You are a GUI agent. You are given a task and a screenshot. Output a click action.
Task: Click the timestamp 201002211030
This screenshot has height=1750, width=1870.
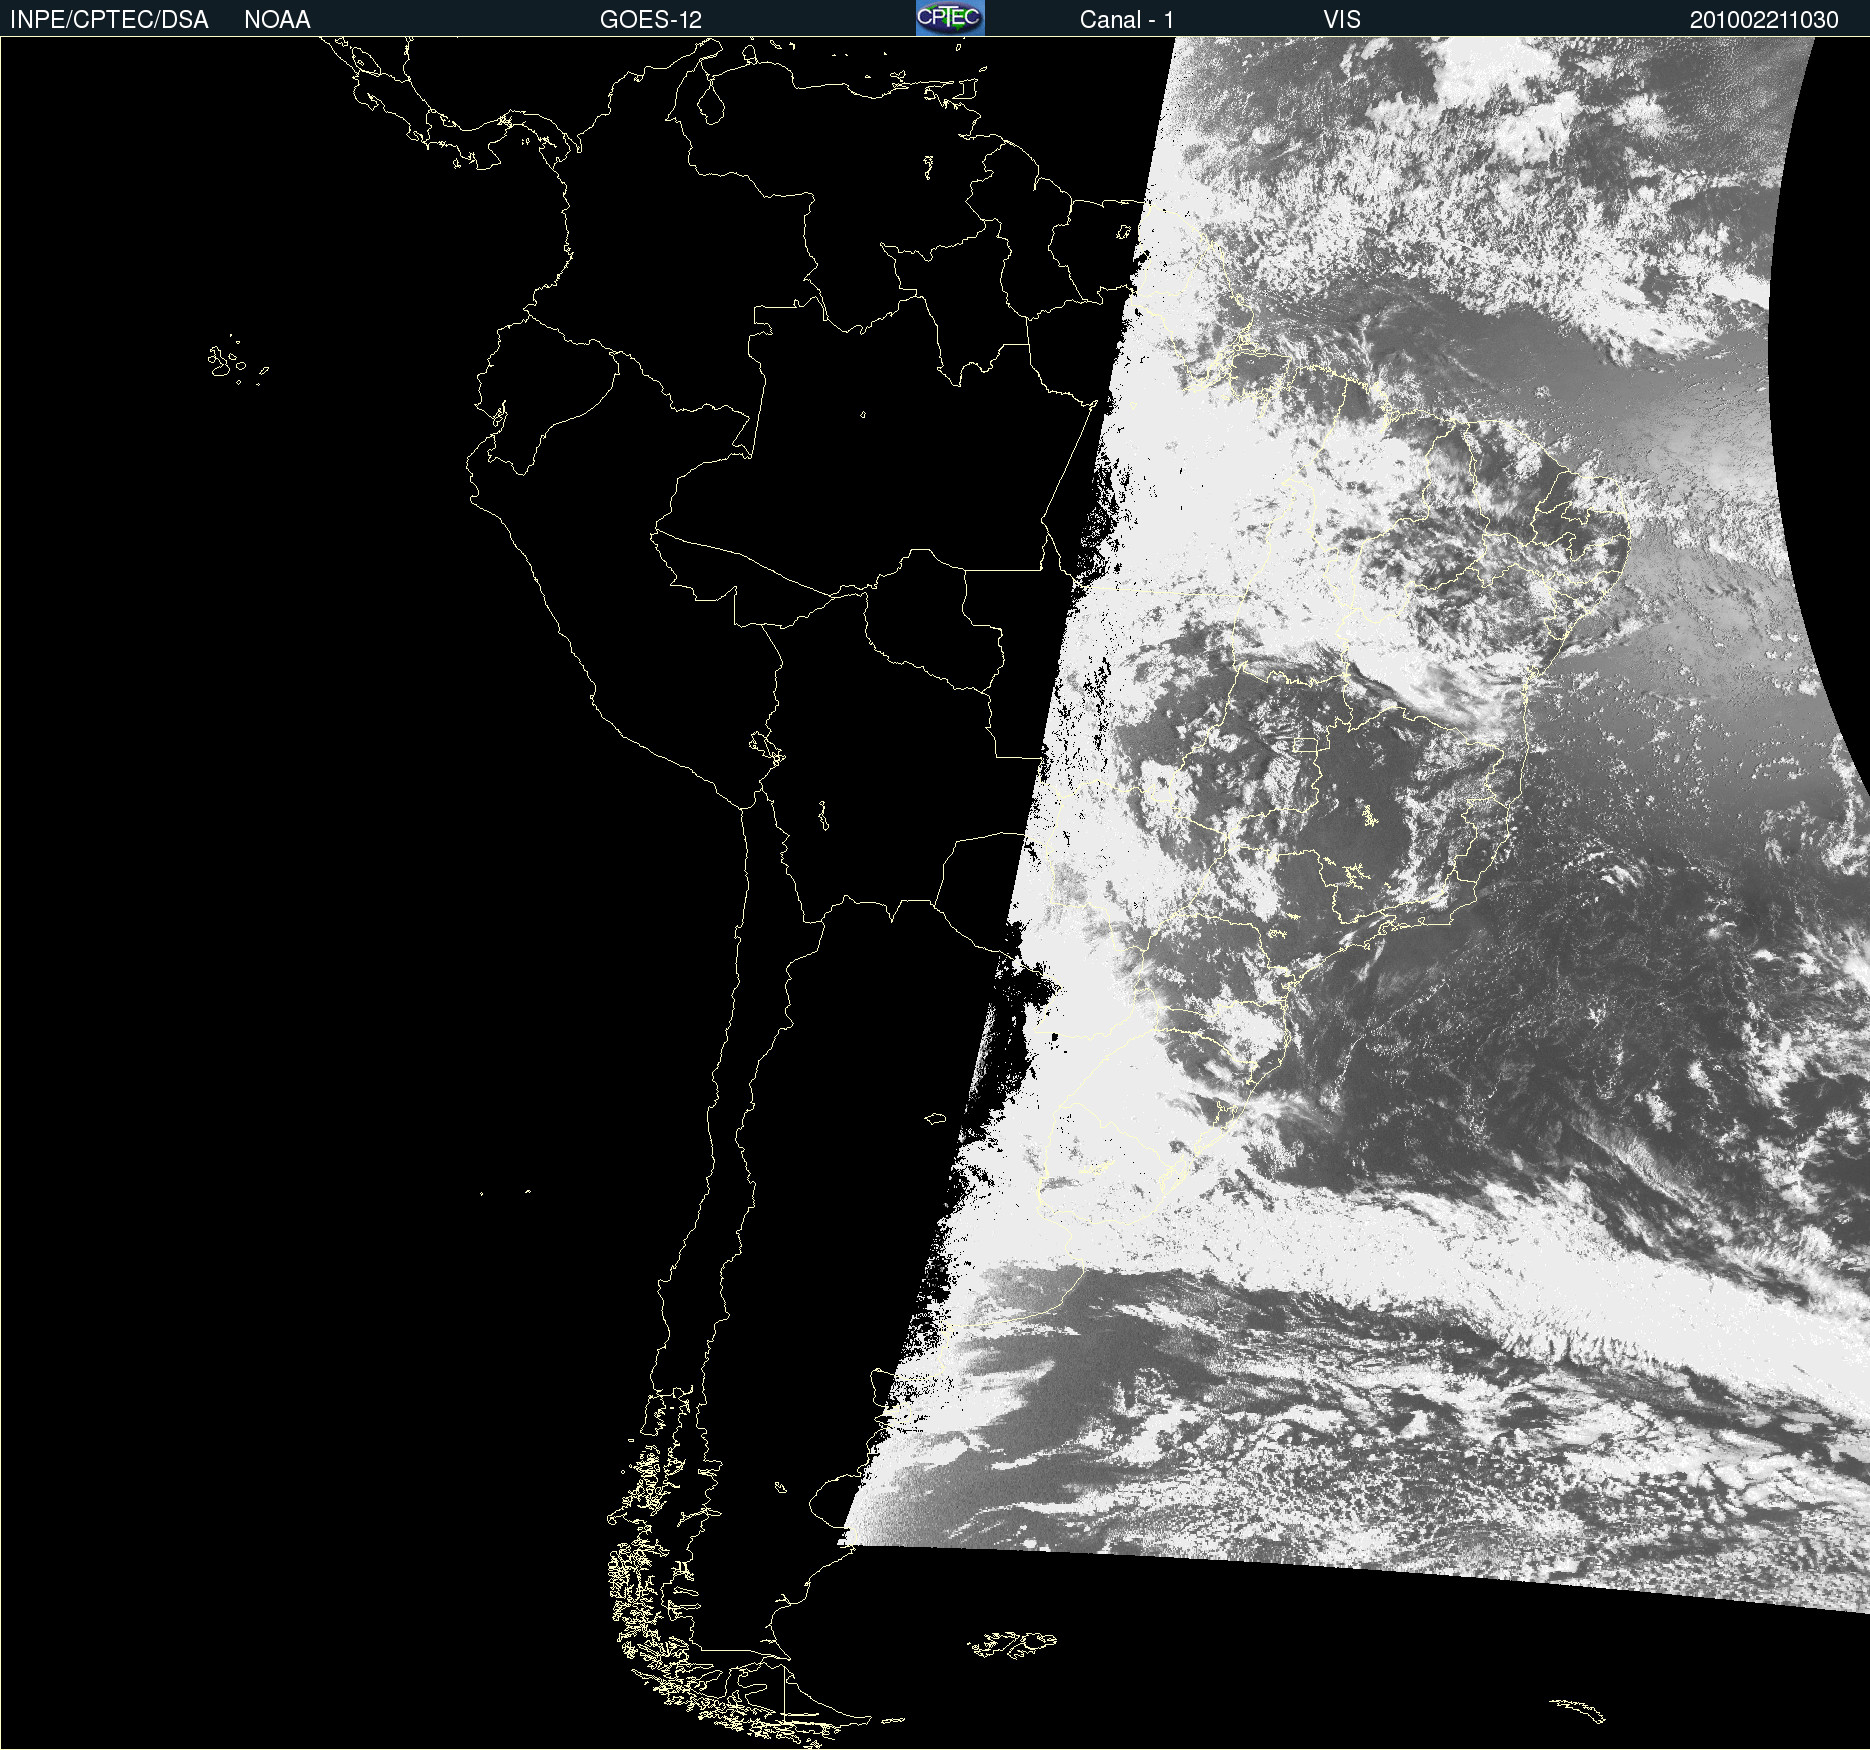[x=1764, y=20]
